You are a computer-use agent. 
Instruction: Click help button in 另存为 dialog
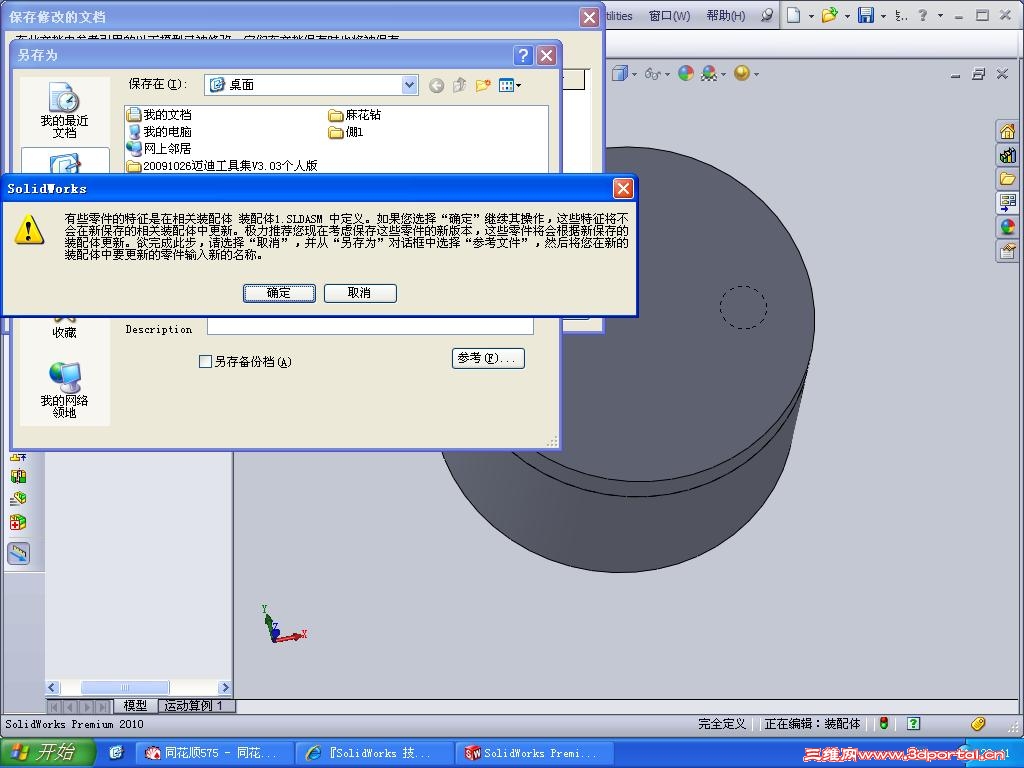tap(522, 56)
